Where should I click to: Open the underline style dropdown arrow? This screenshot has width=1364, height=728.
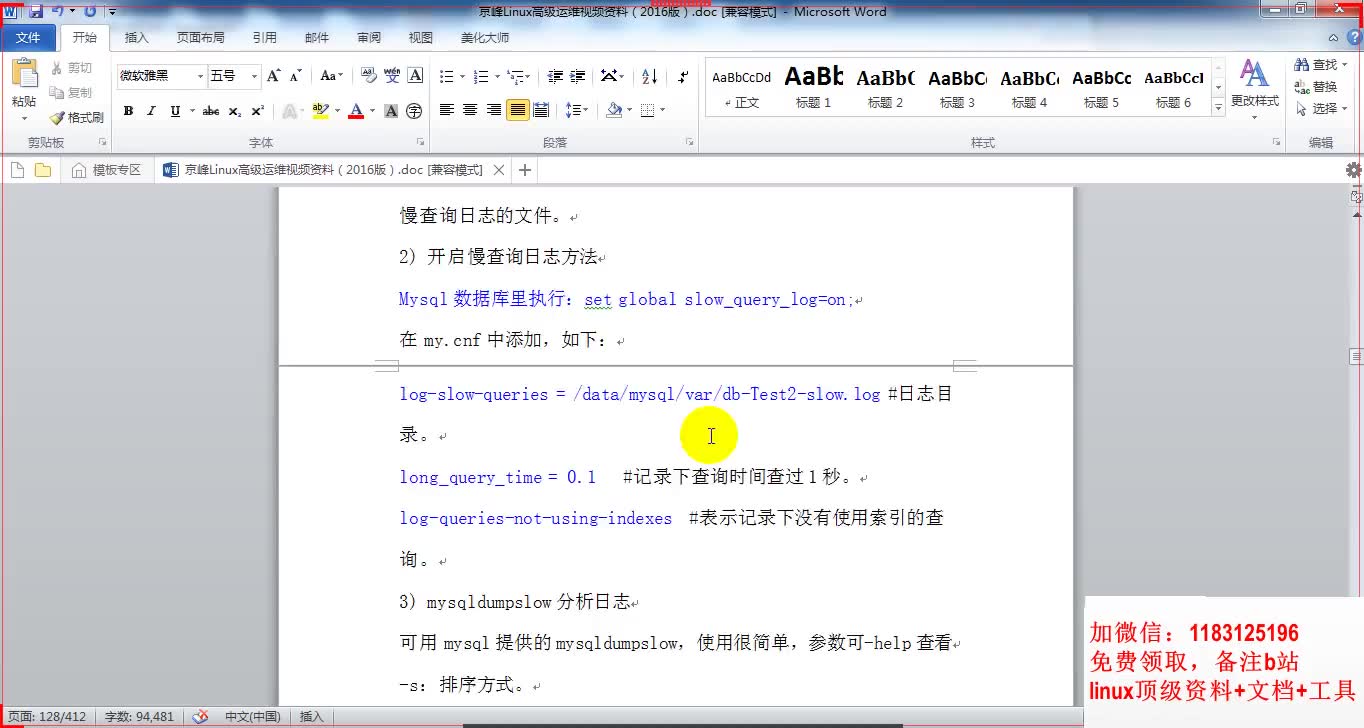pos(190,111)
